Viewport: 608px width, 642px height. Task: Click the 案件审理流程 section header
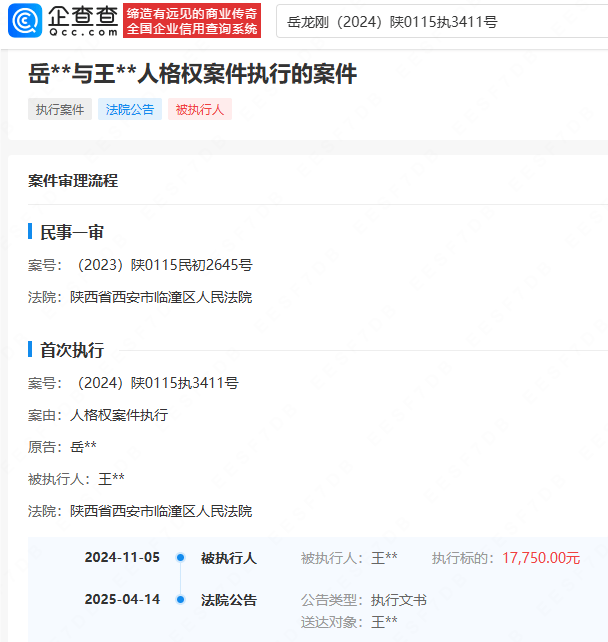click(x=73, y=181)
